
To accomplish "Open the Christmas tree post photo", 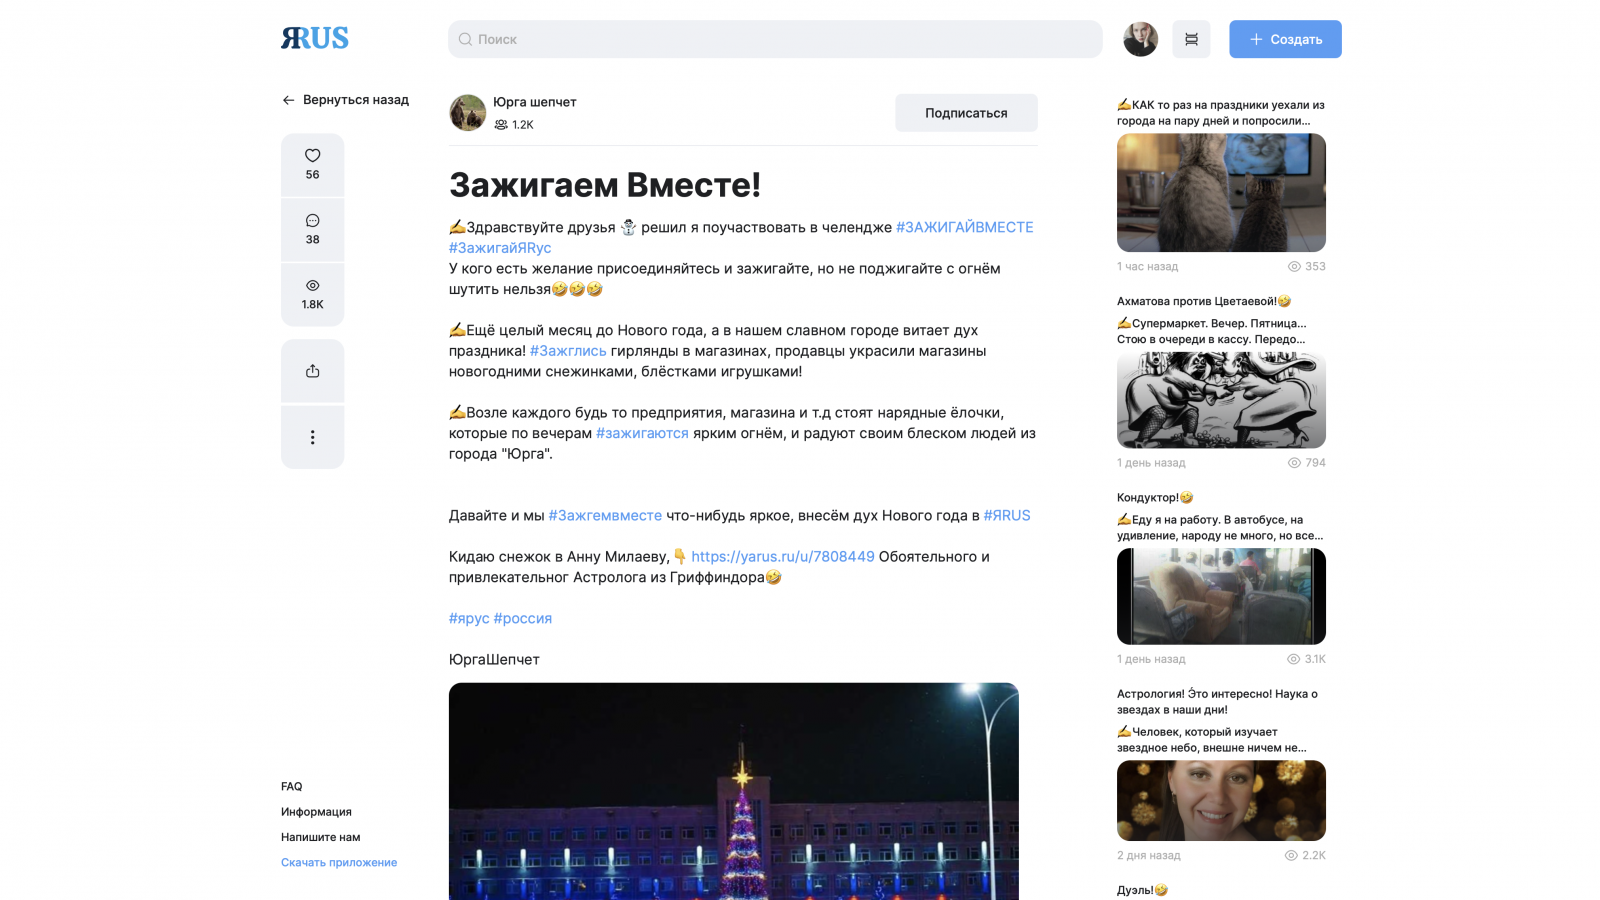I will click(734, 791).
